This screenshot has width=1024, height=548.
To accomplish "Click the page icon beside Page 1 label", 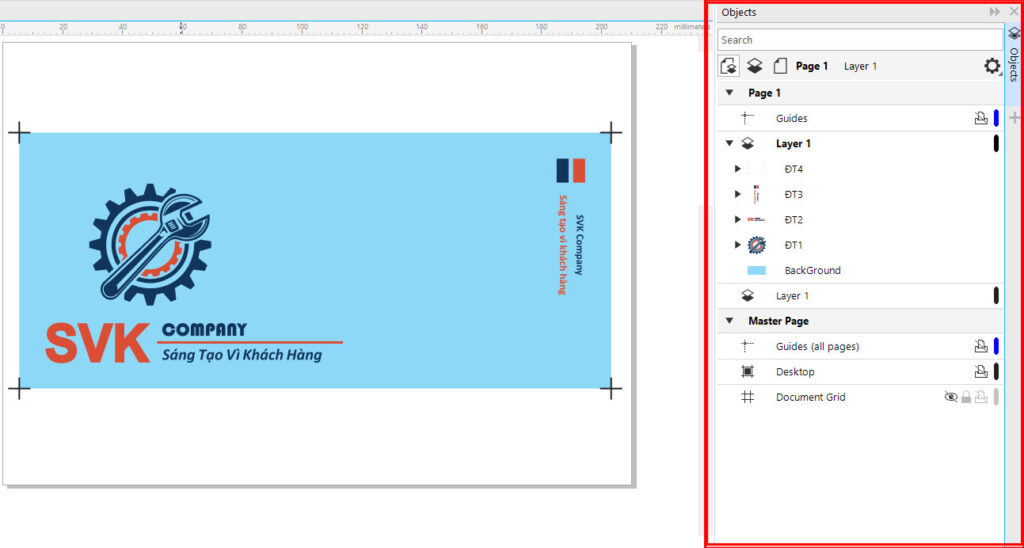I will [780, 66].
